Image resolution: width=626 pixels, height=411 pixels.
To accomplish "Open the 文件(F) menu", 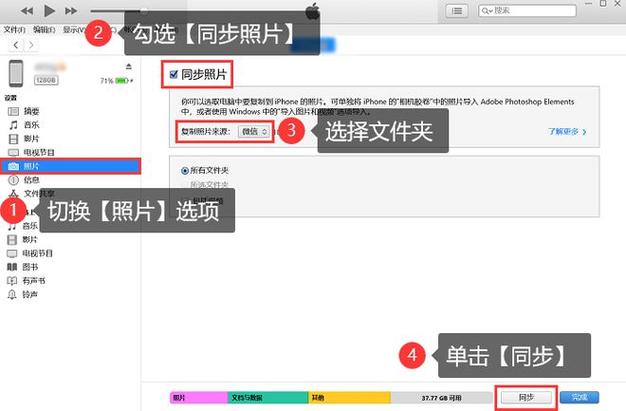I will (14, 30).
